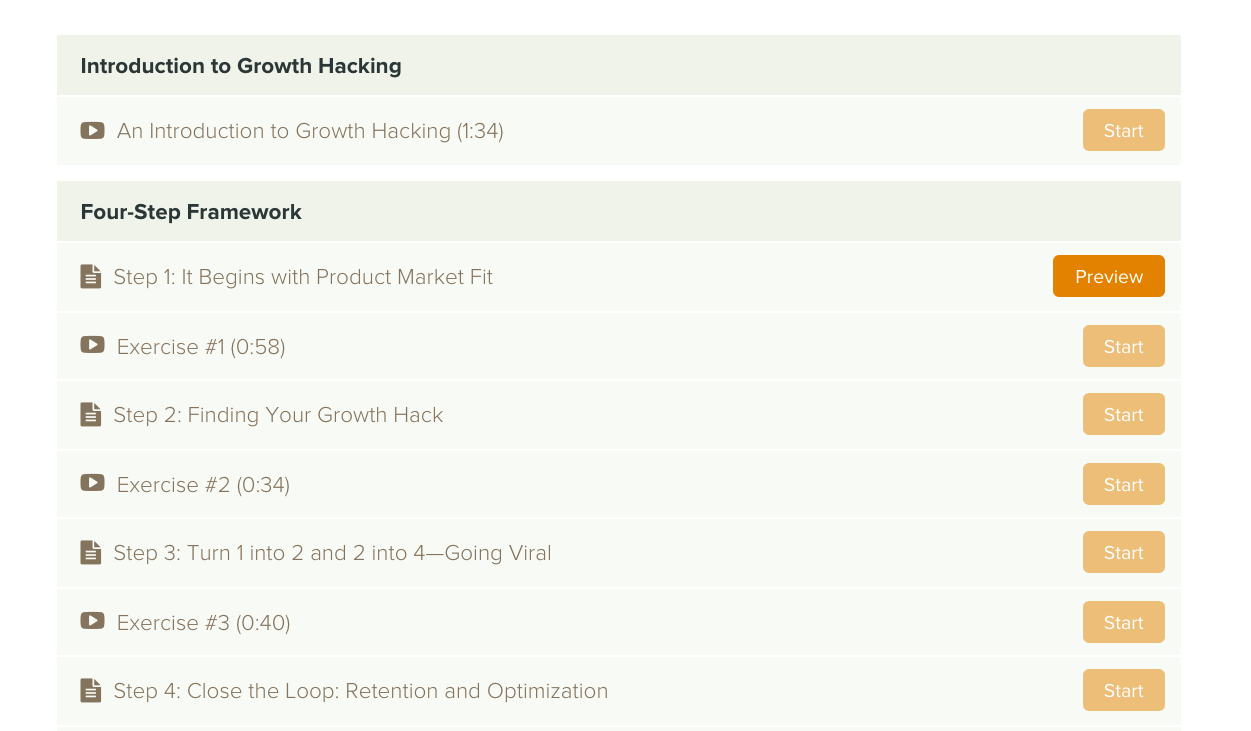
Task: Click document icon beside Step 1 lesson
Action: pyautogui.click(x=91, y=277)
